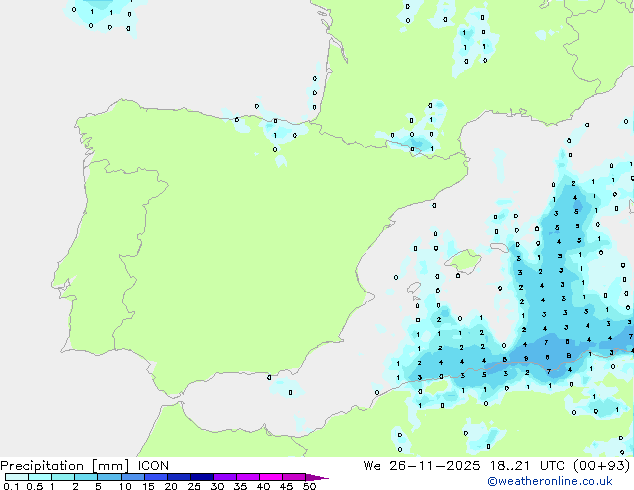634x490 pixels.
Task: Select legend swatch between 25 and 30
Action: (202, 477)
